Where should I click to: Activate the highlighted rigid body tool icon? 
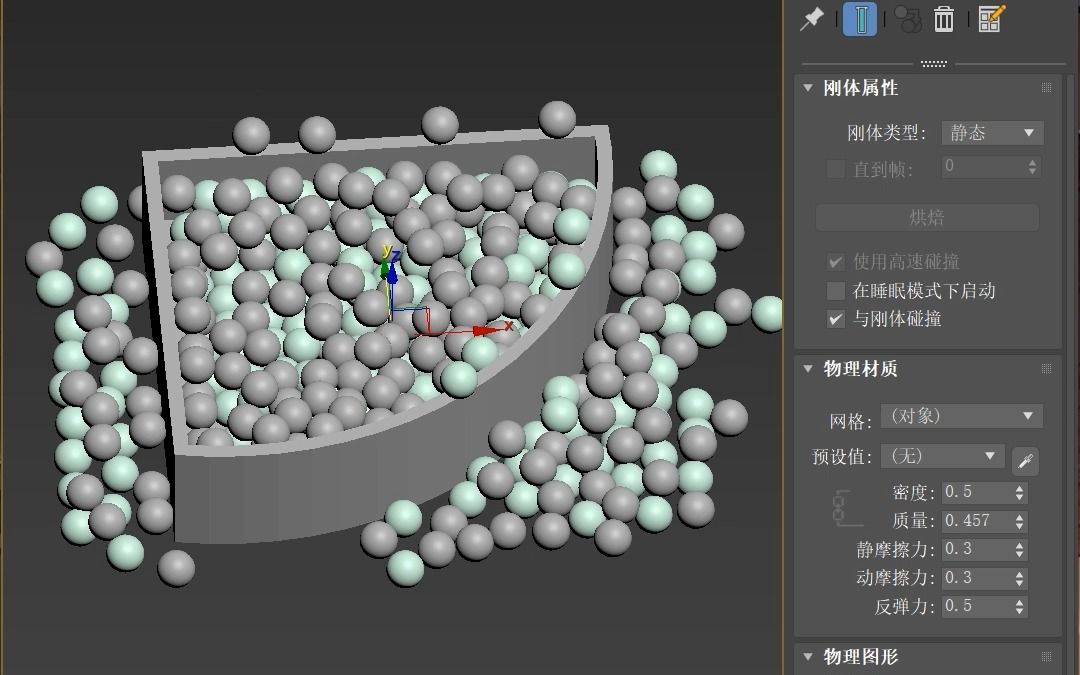coord(860,18)
